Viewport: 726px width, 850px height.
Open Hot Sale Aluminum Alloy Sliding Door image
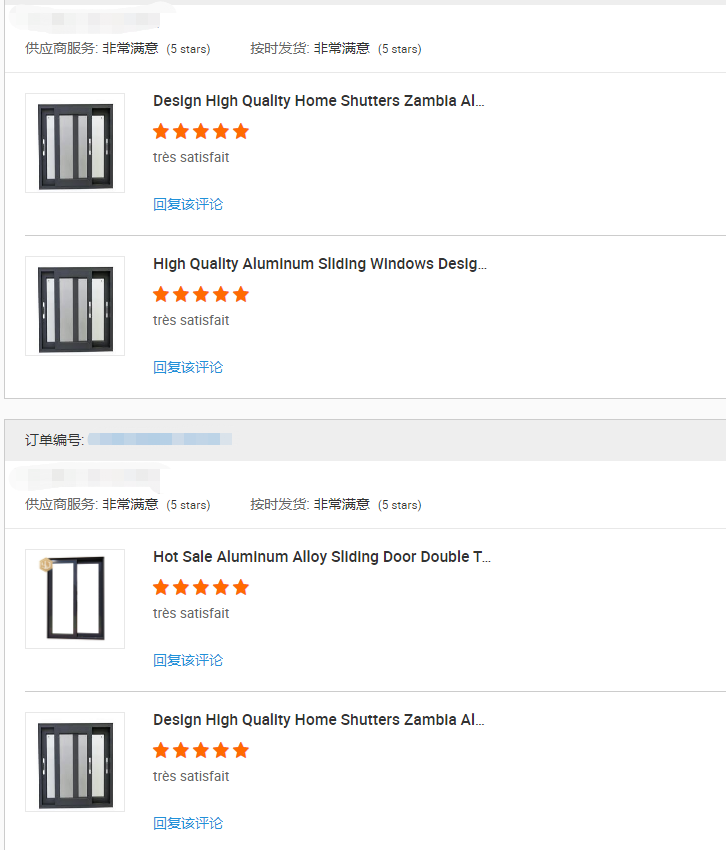point(75,599)
